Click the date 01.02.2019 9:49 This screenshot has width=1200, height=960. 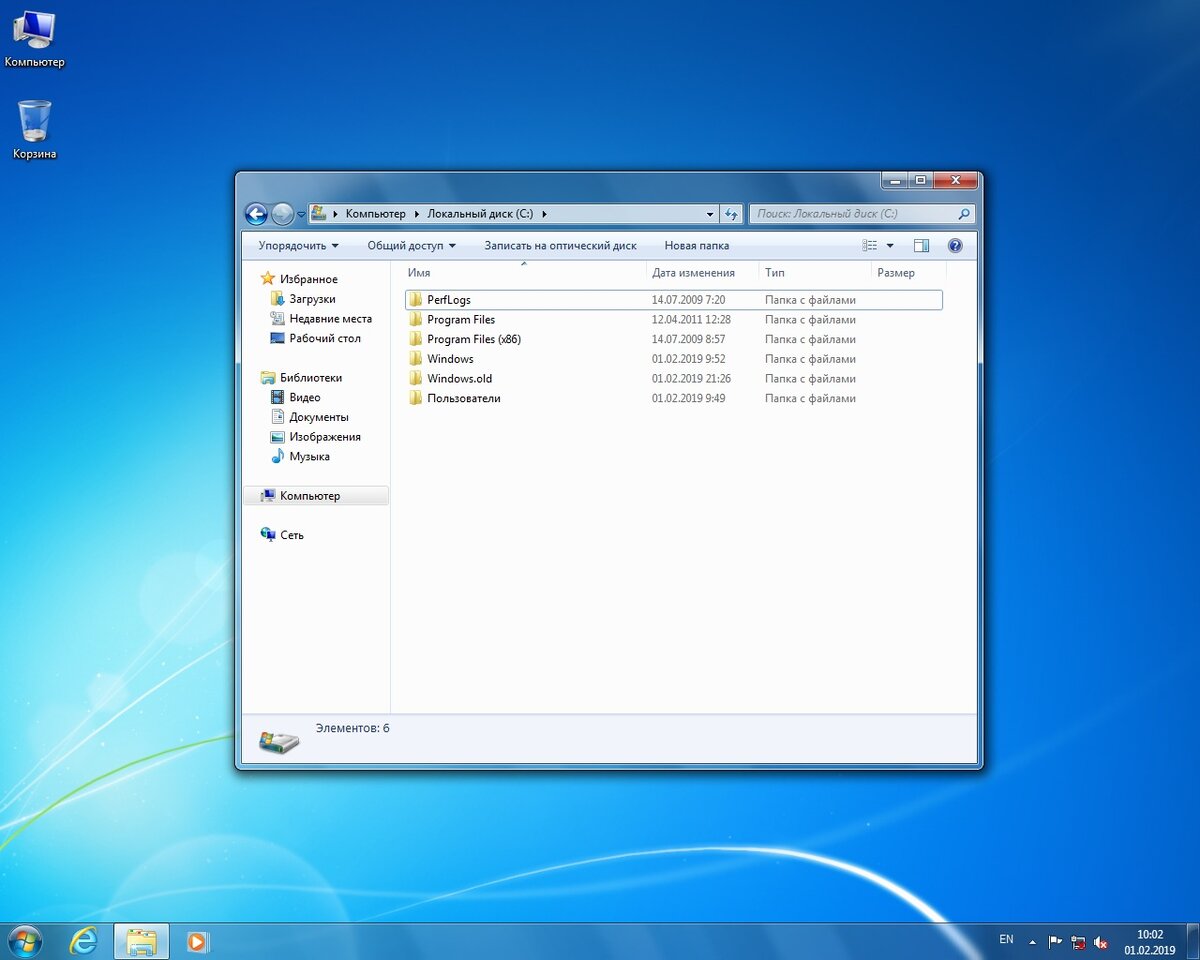pos(688,398)
